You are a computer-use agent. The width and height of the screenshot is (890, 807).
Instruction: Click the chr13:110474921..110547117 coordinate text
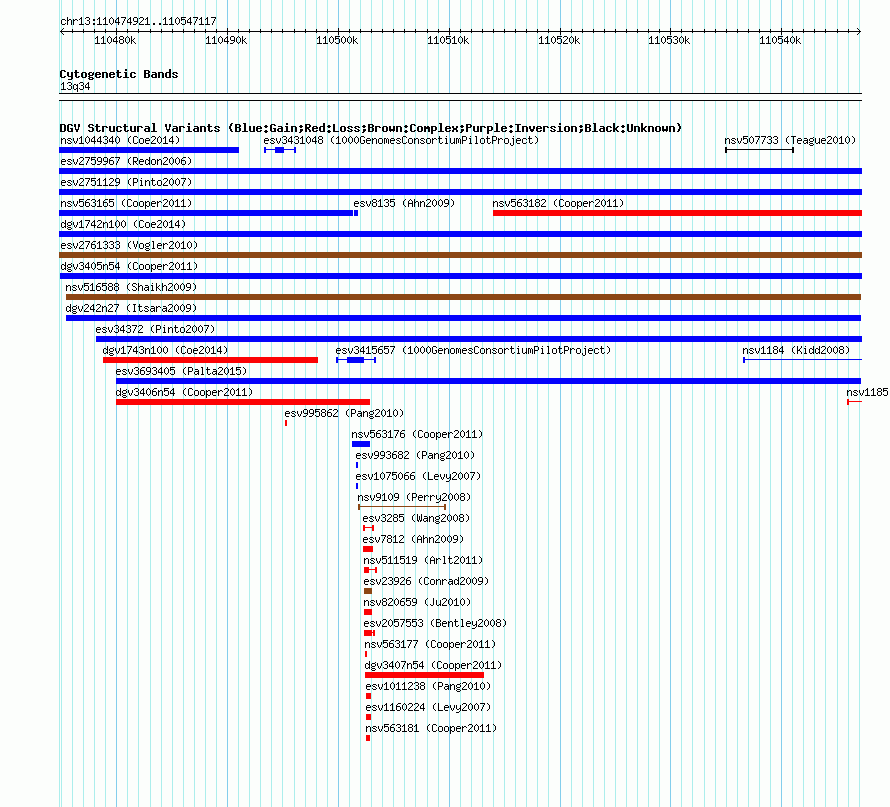(x=138, y=22)
